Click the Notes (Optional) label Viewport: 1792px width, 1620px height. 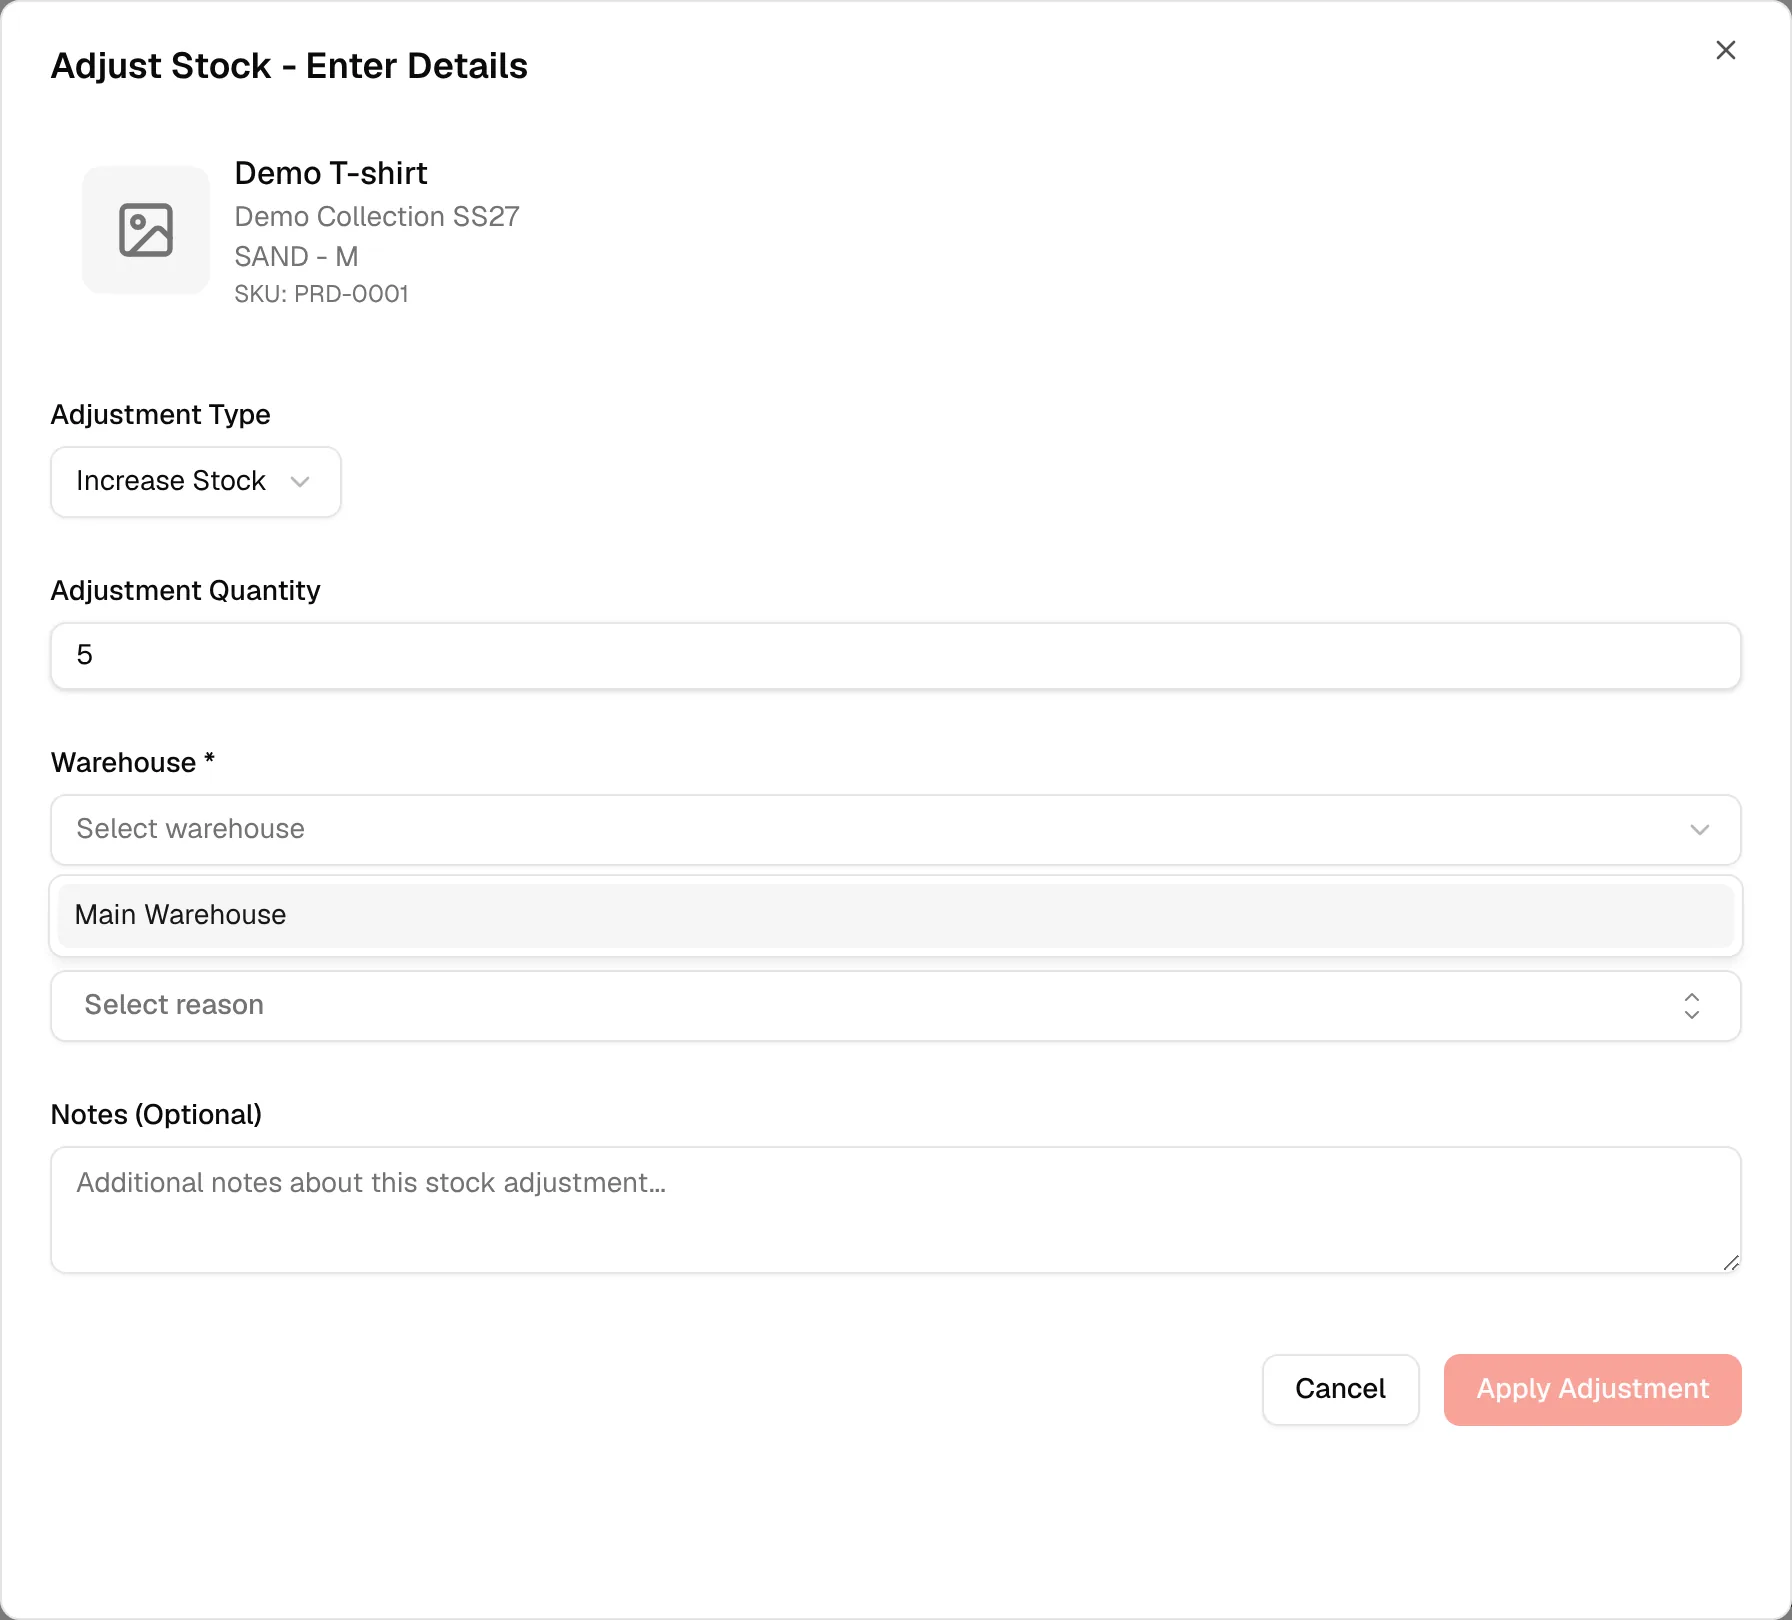coord(157,1114)
